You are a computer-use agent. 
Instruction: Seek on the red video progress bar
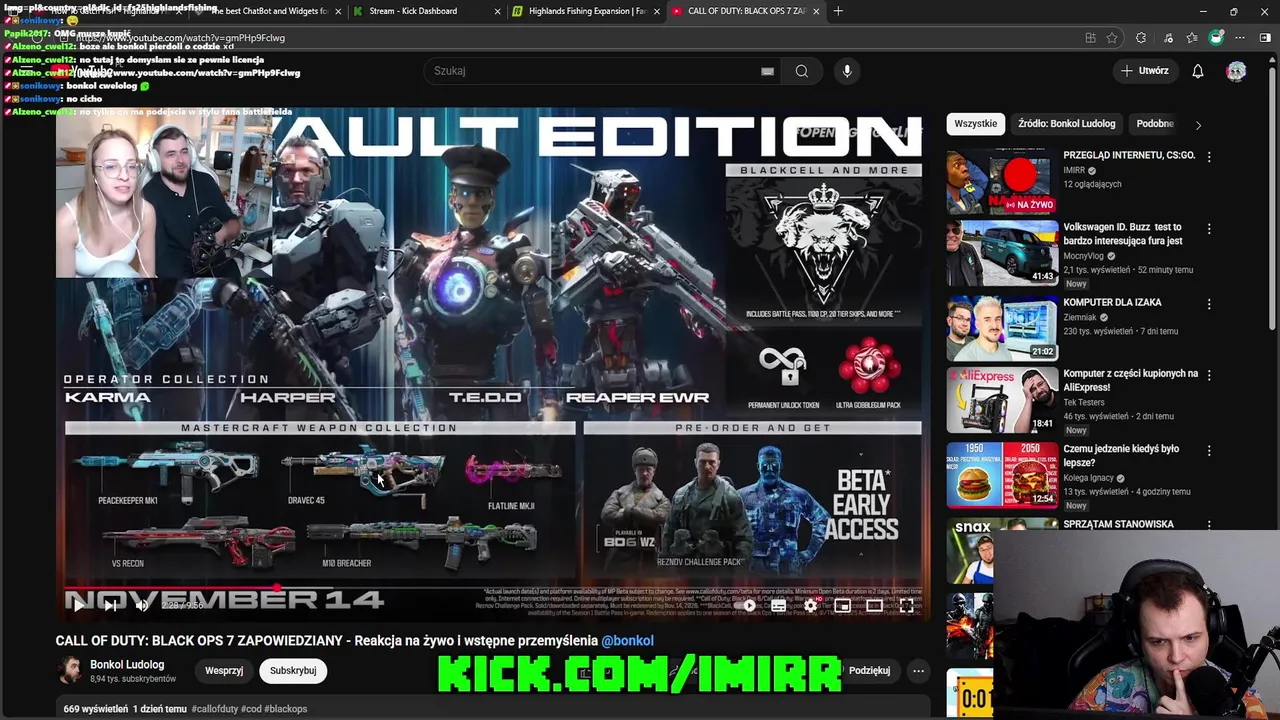[x=493, y=589]
